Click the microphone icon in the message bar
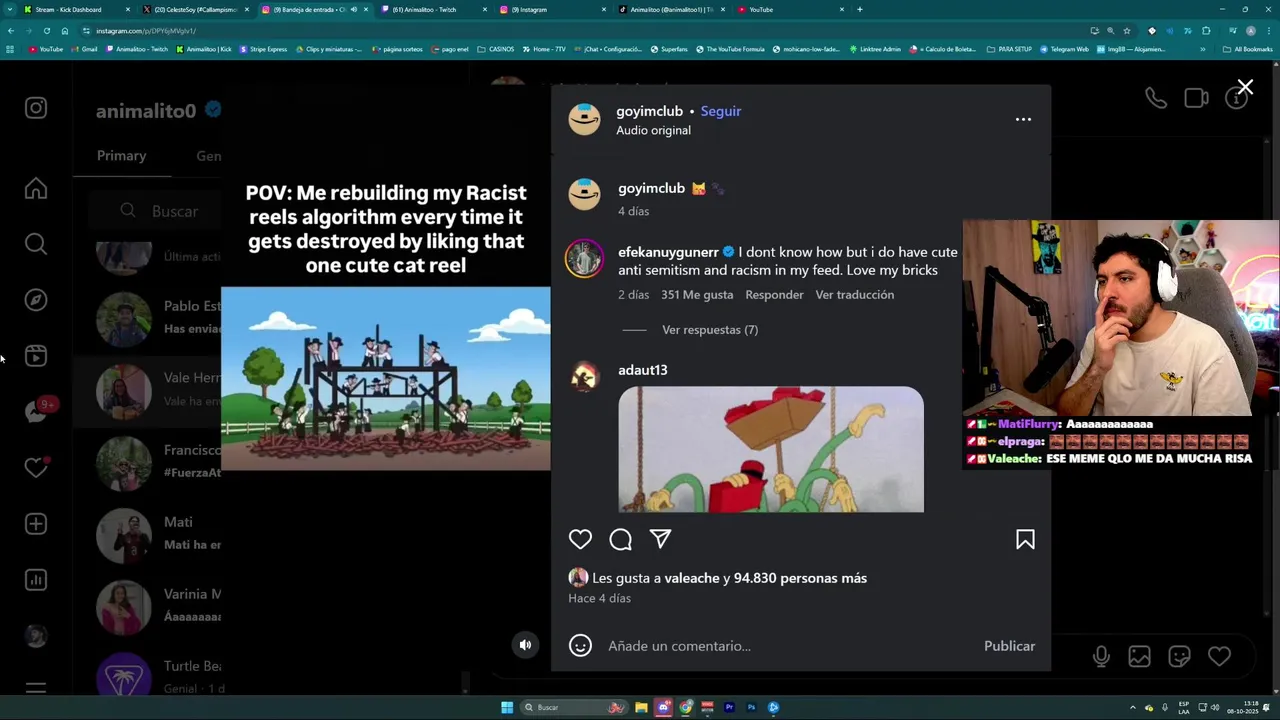The height and width of the screenshot is (720, 1280). coord(1101,656)
